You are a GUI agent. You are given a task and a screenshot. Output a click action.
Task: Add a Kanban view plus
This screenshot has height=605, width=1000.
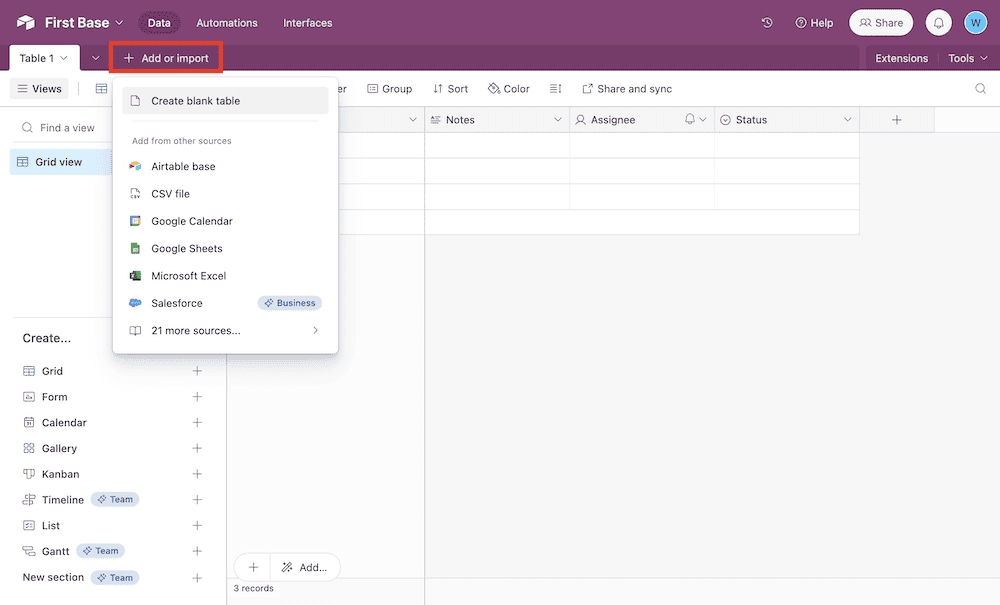point(197,474)
